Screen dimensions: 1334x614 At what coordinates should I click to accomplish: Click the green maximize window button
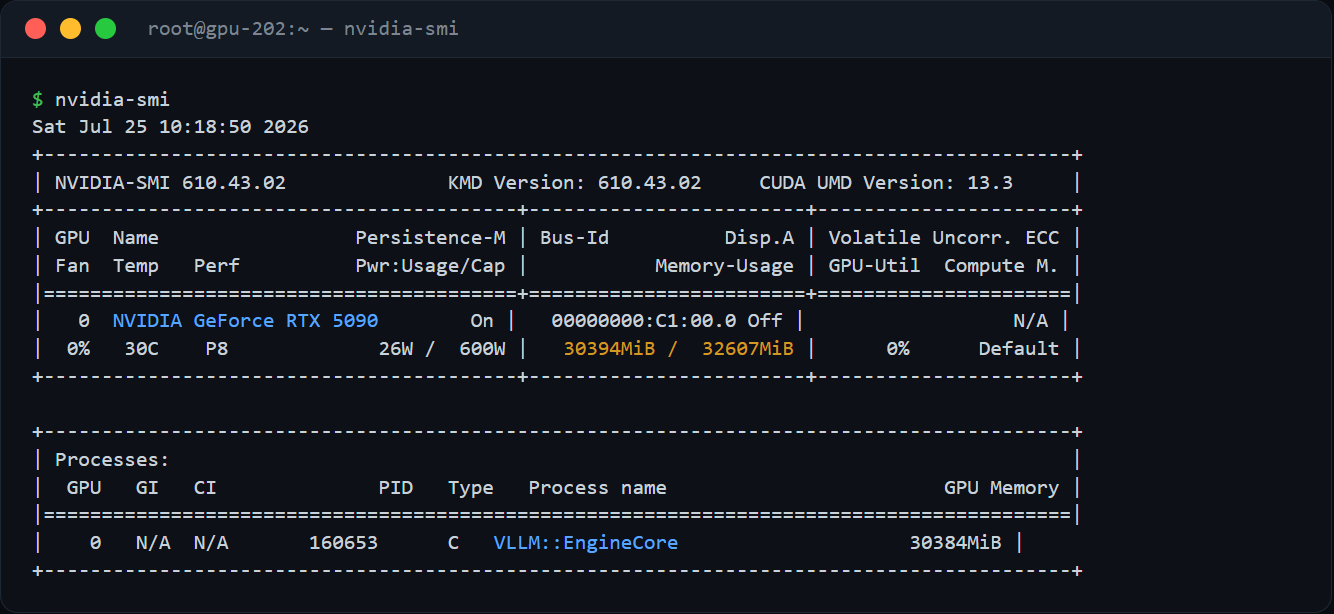pyautogui.click(x=106, y=29)
